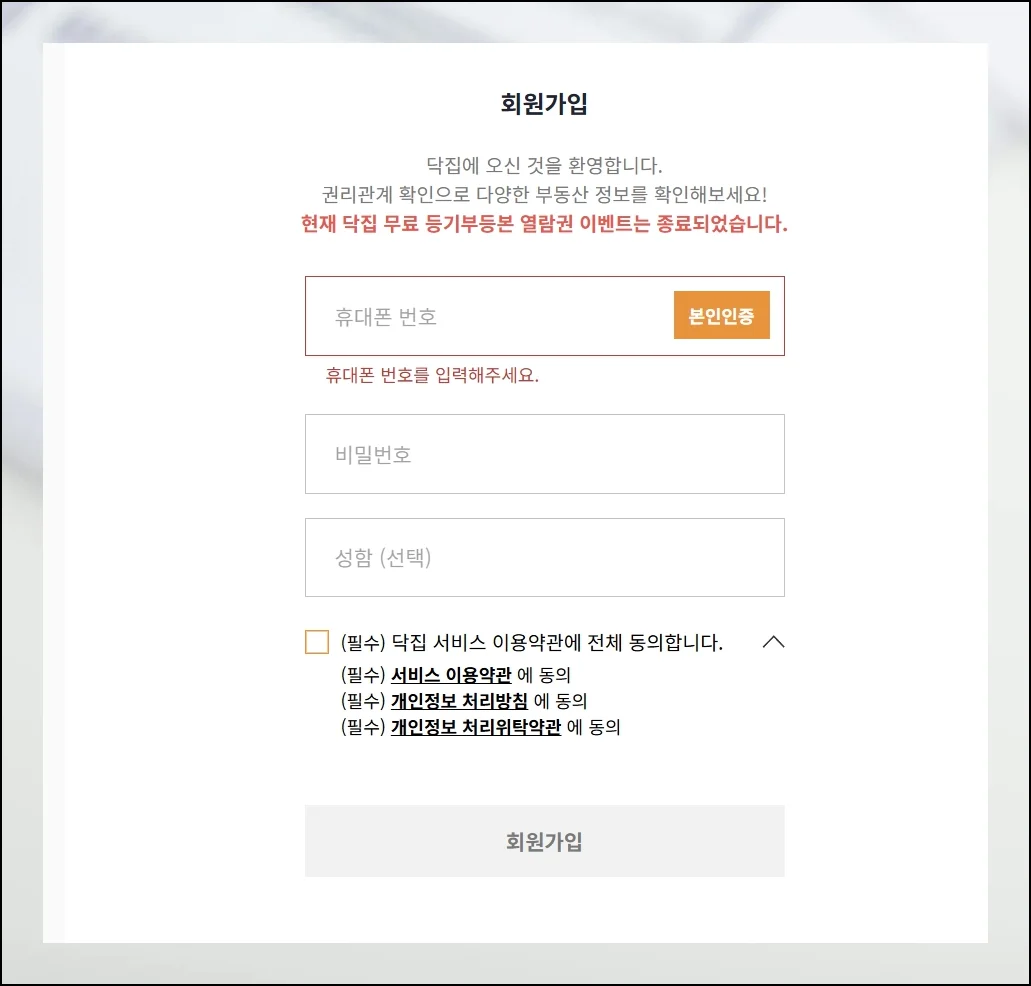The width and height of the screenshot is (1031, 986).
Task: Click the 휴대폰 번호 input field
Action: click(x=490, y=317)
